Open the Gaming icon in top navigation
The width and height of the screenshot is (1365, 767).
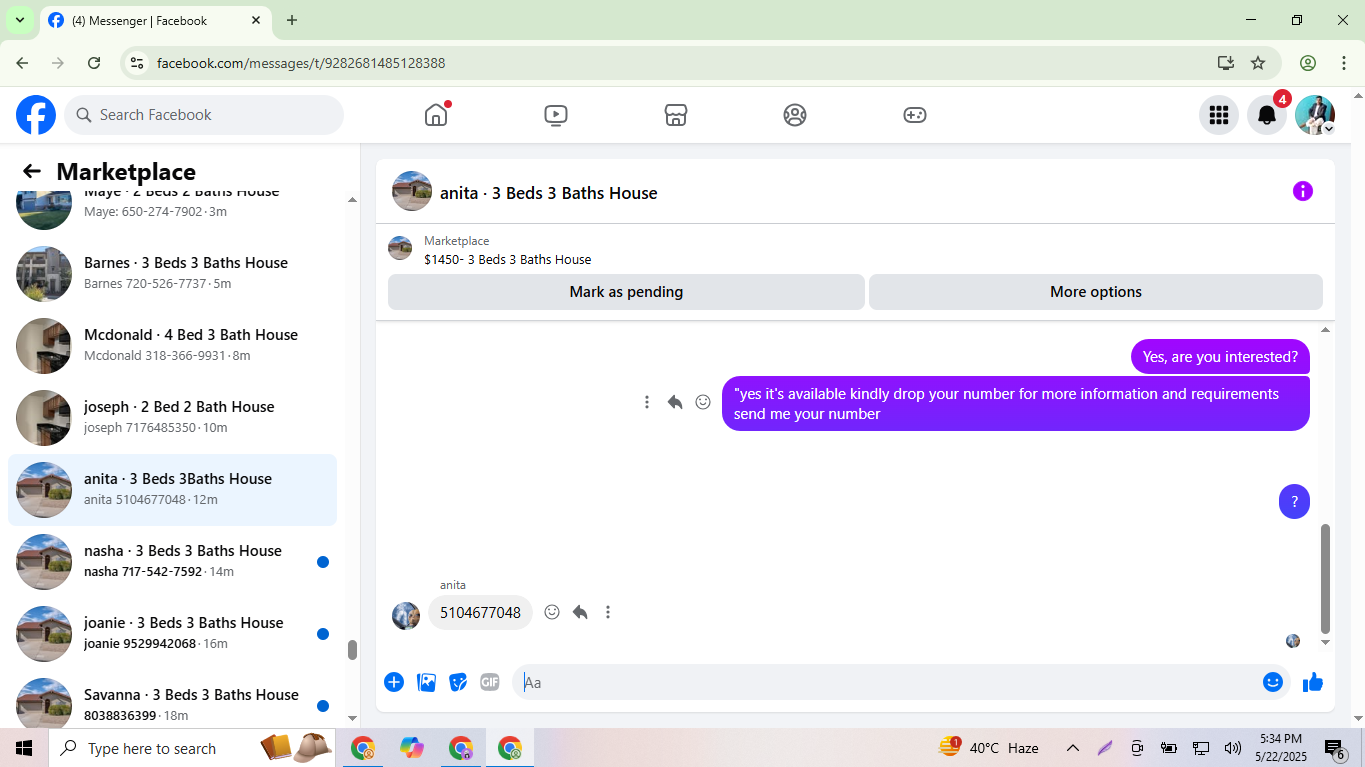point(915,115)
